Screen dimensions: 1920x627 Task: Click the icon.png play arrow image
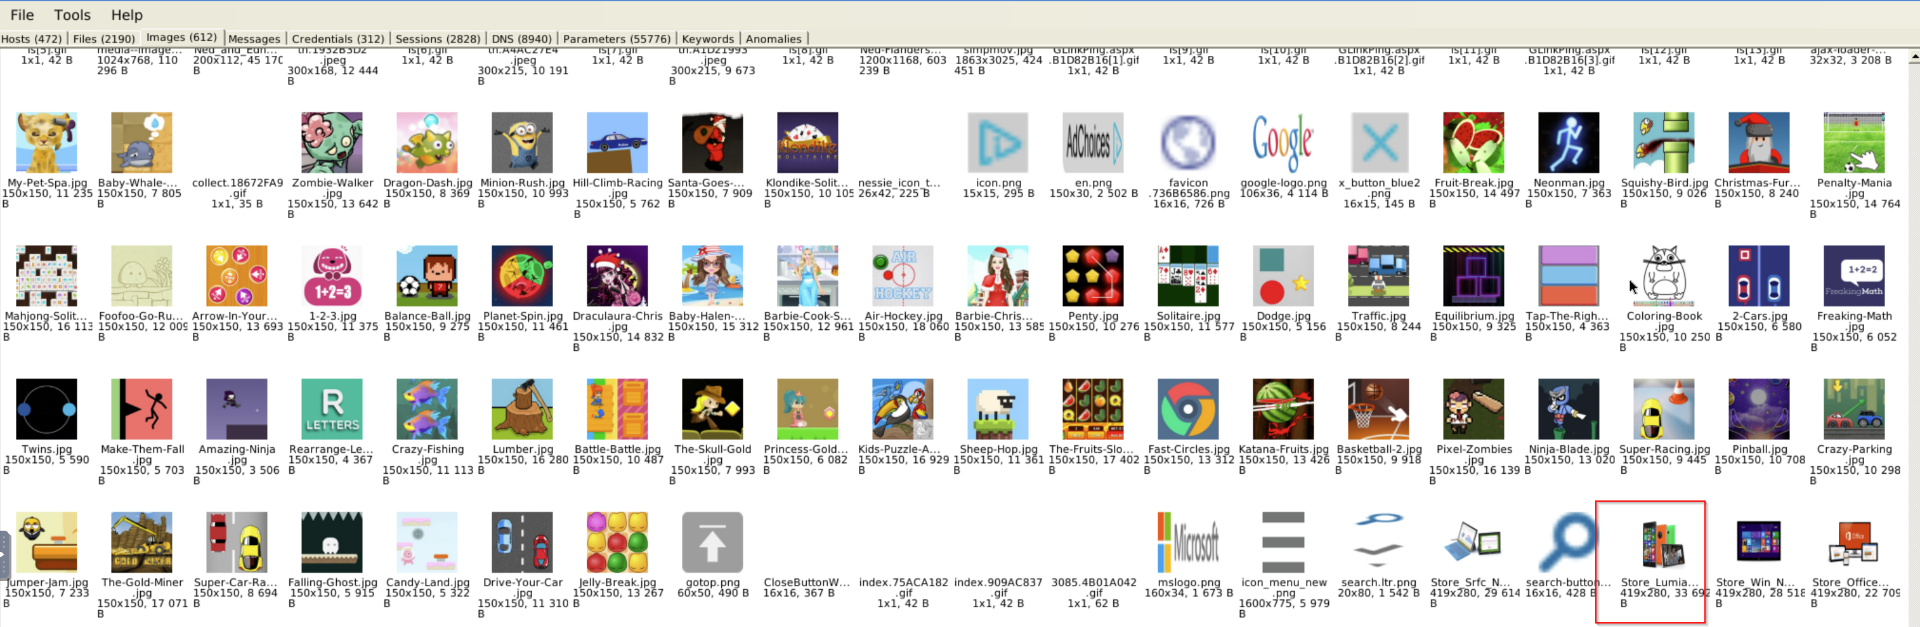997,143
